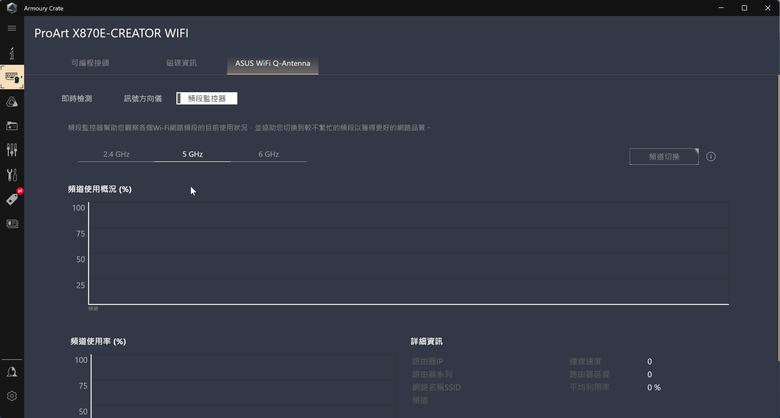The image size is (780, 418).
Task: Click the 0 % utilization value
Action: pos(654,387)
